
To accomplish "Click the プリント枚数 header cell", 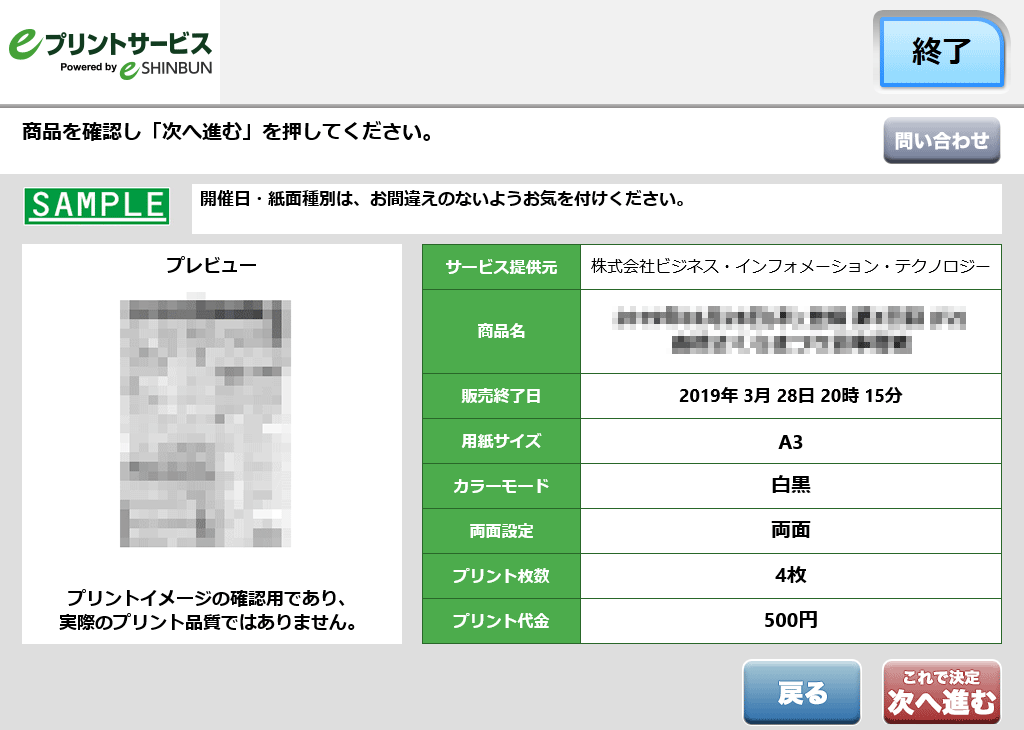I will [502, 577].
